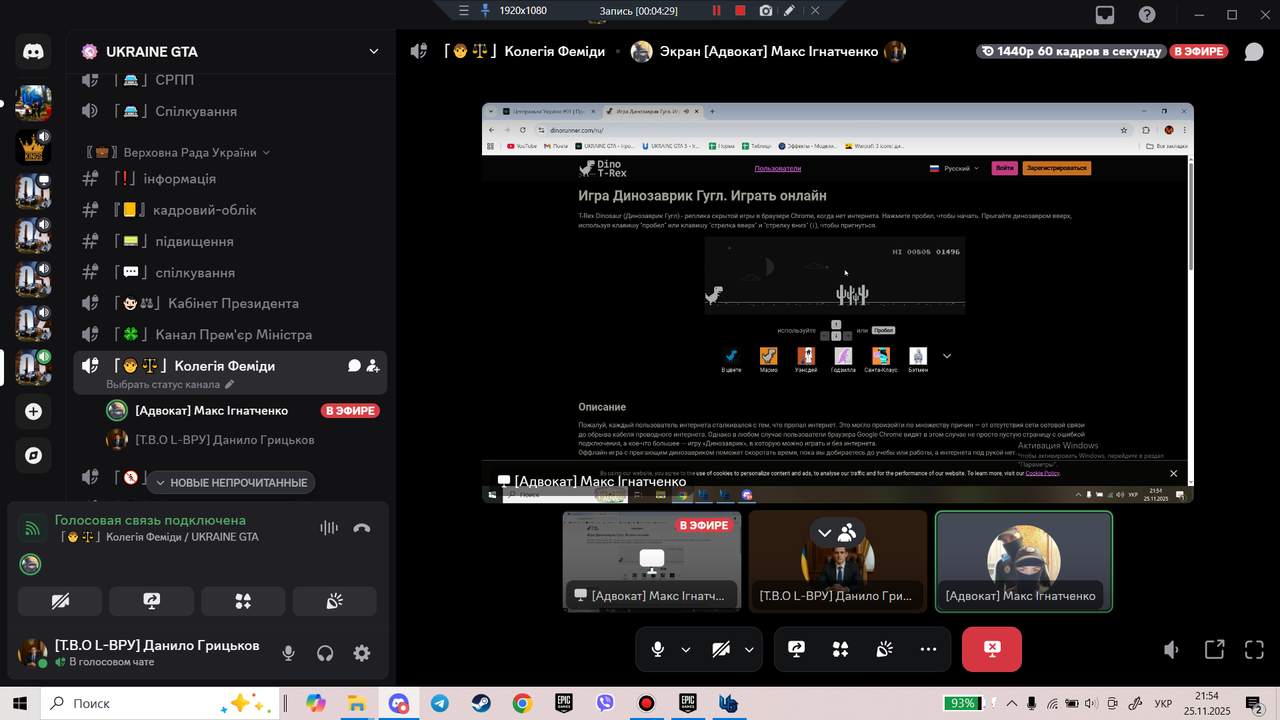Image resolution: width=1280 pixels, height=720 pixels.
Task: Open the кадровий-облік text channel
Action: click(230, 210)
